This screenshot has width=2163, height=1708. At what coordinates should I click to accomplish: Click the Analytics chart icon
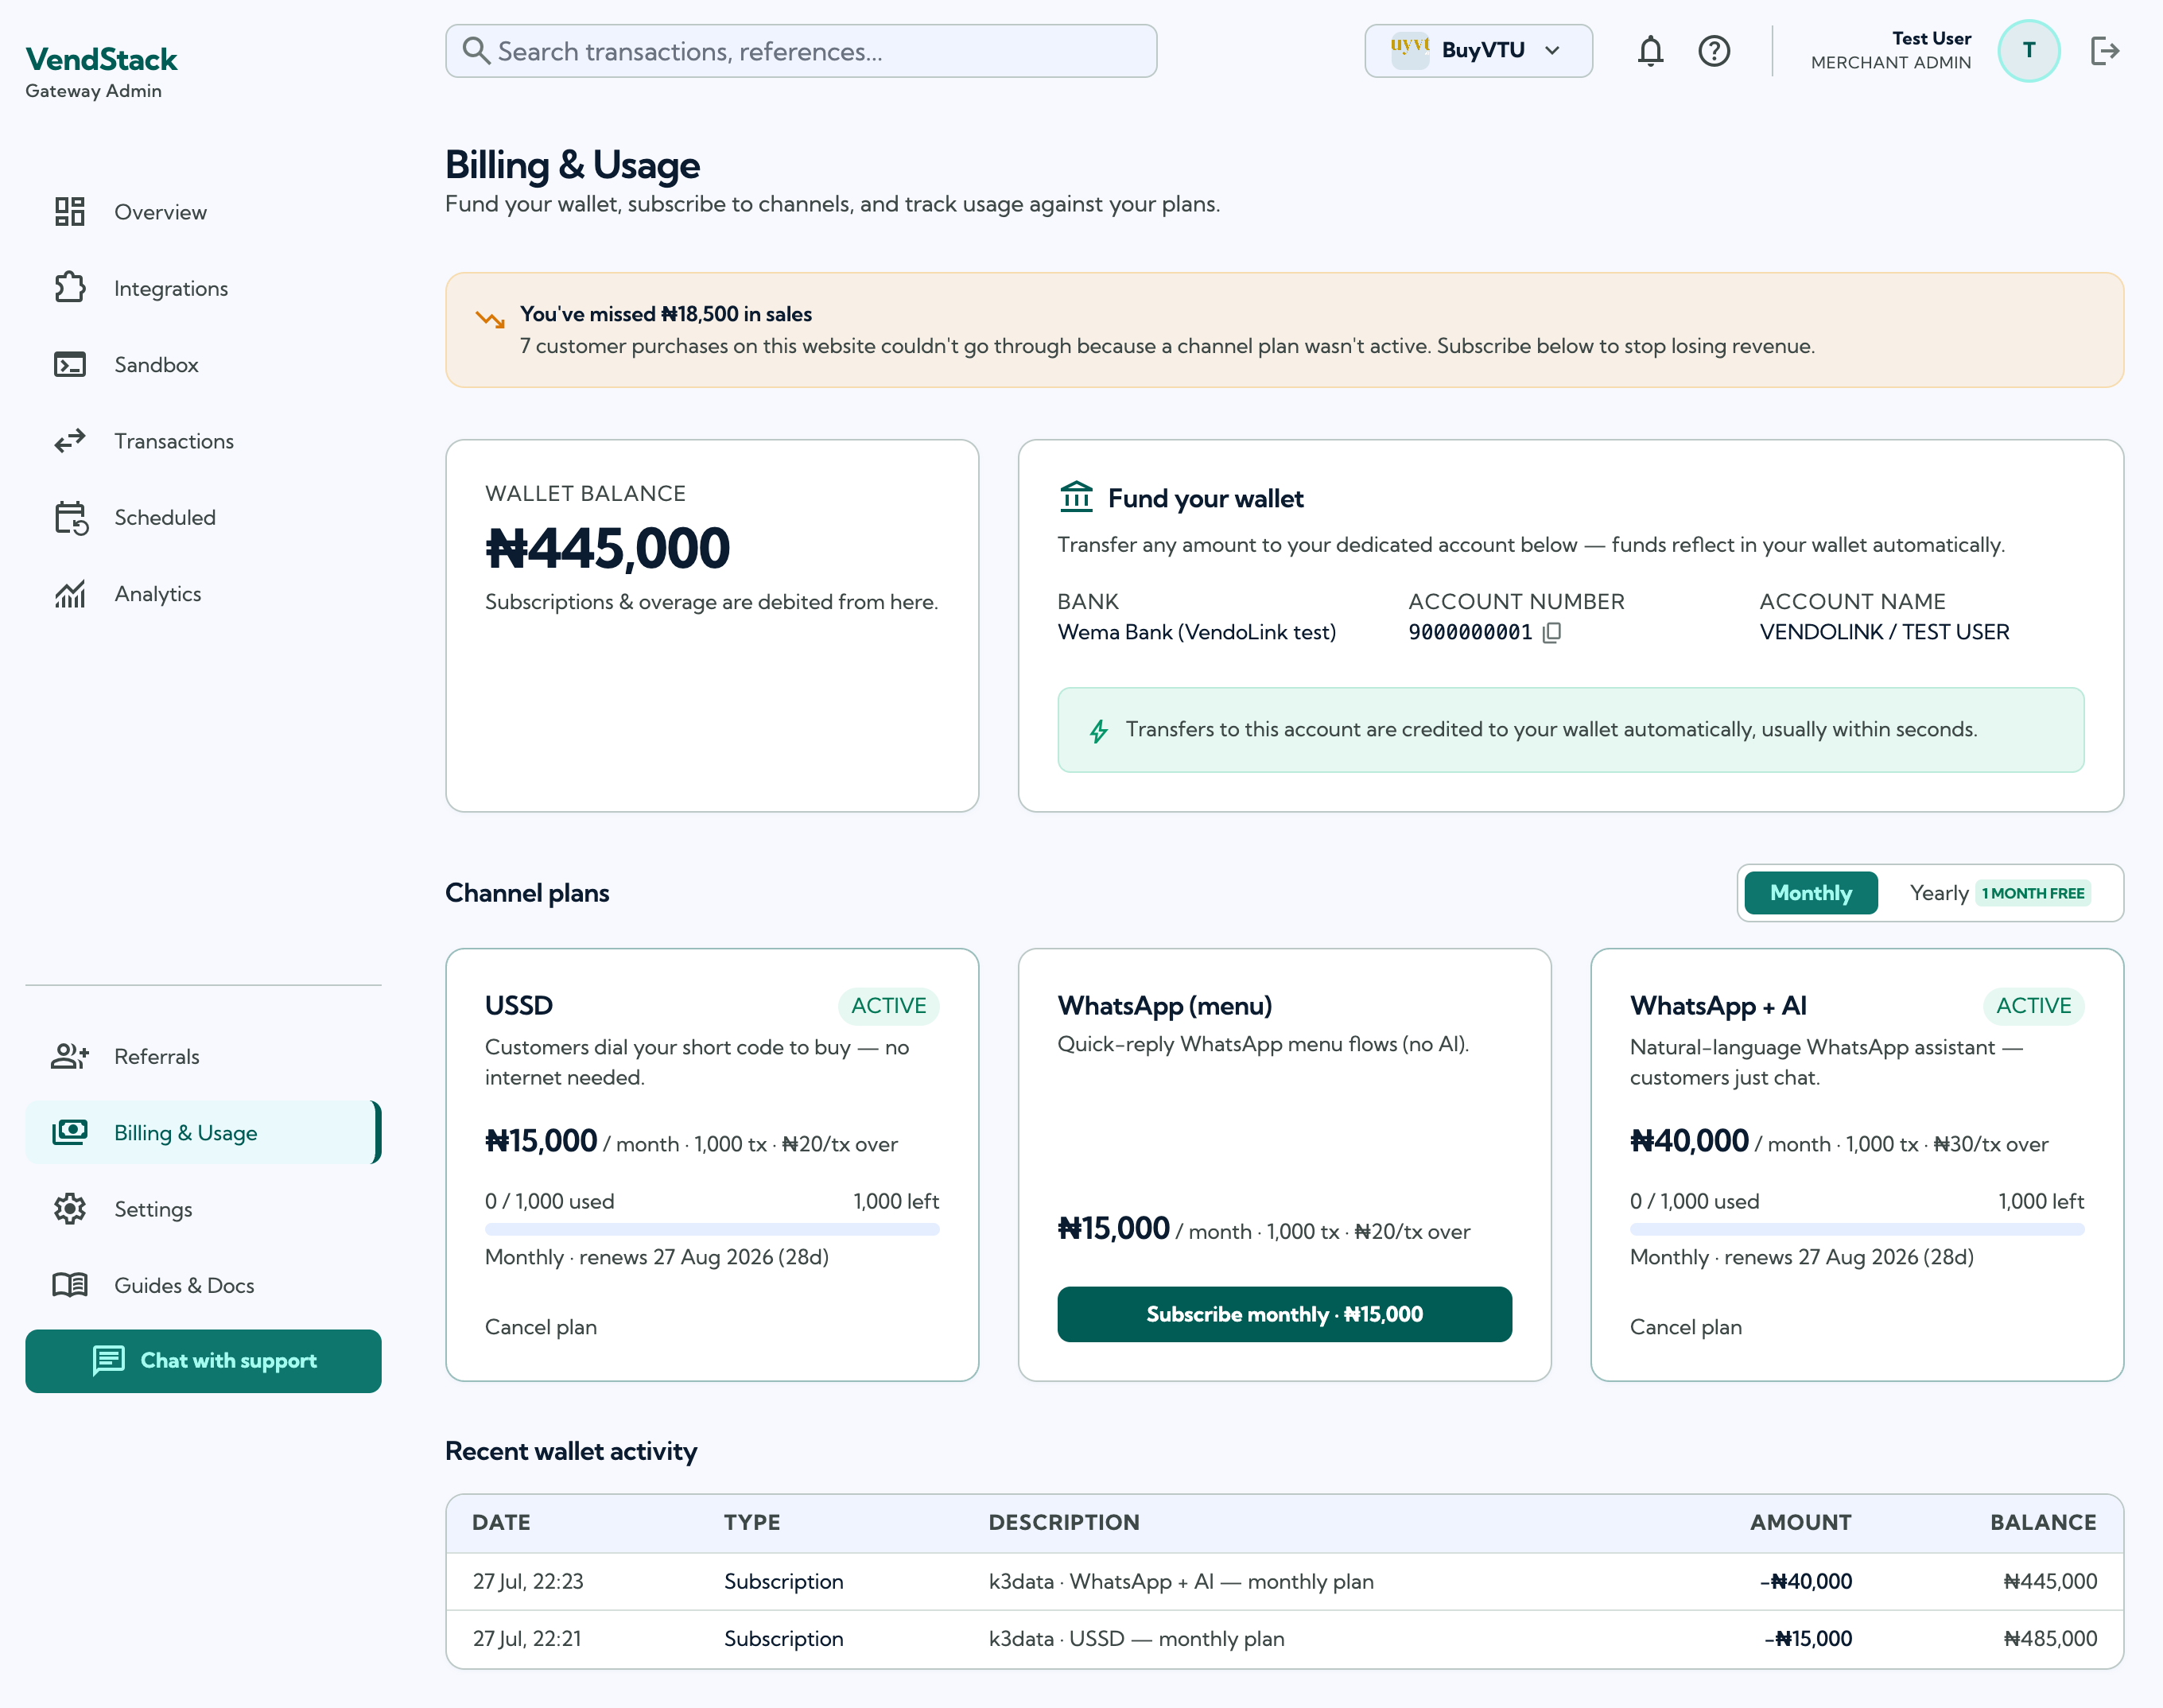pyautogui.click(x=70, y=594)
